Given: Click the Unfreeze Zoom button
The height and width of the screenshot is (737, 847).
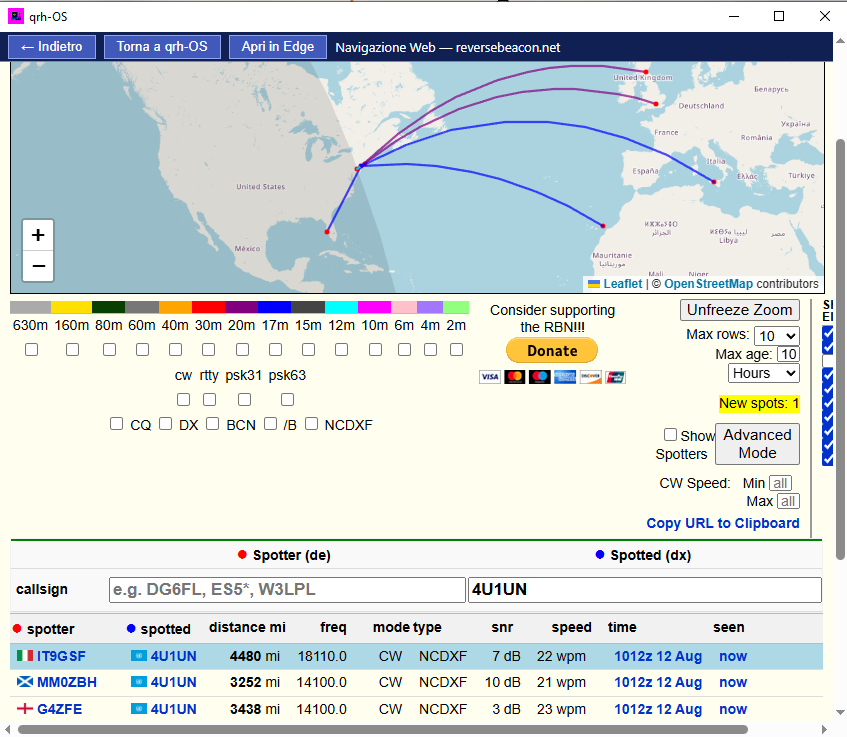Looking at the screenshot, I should (740, 310).
